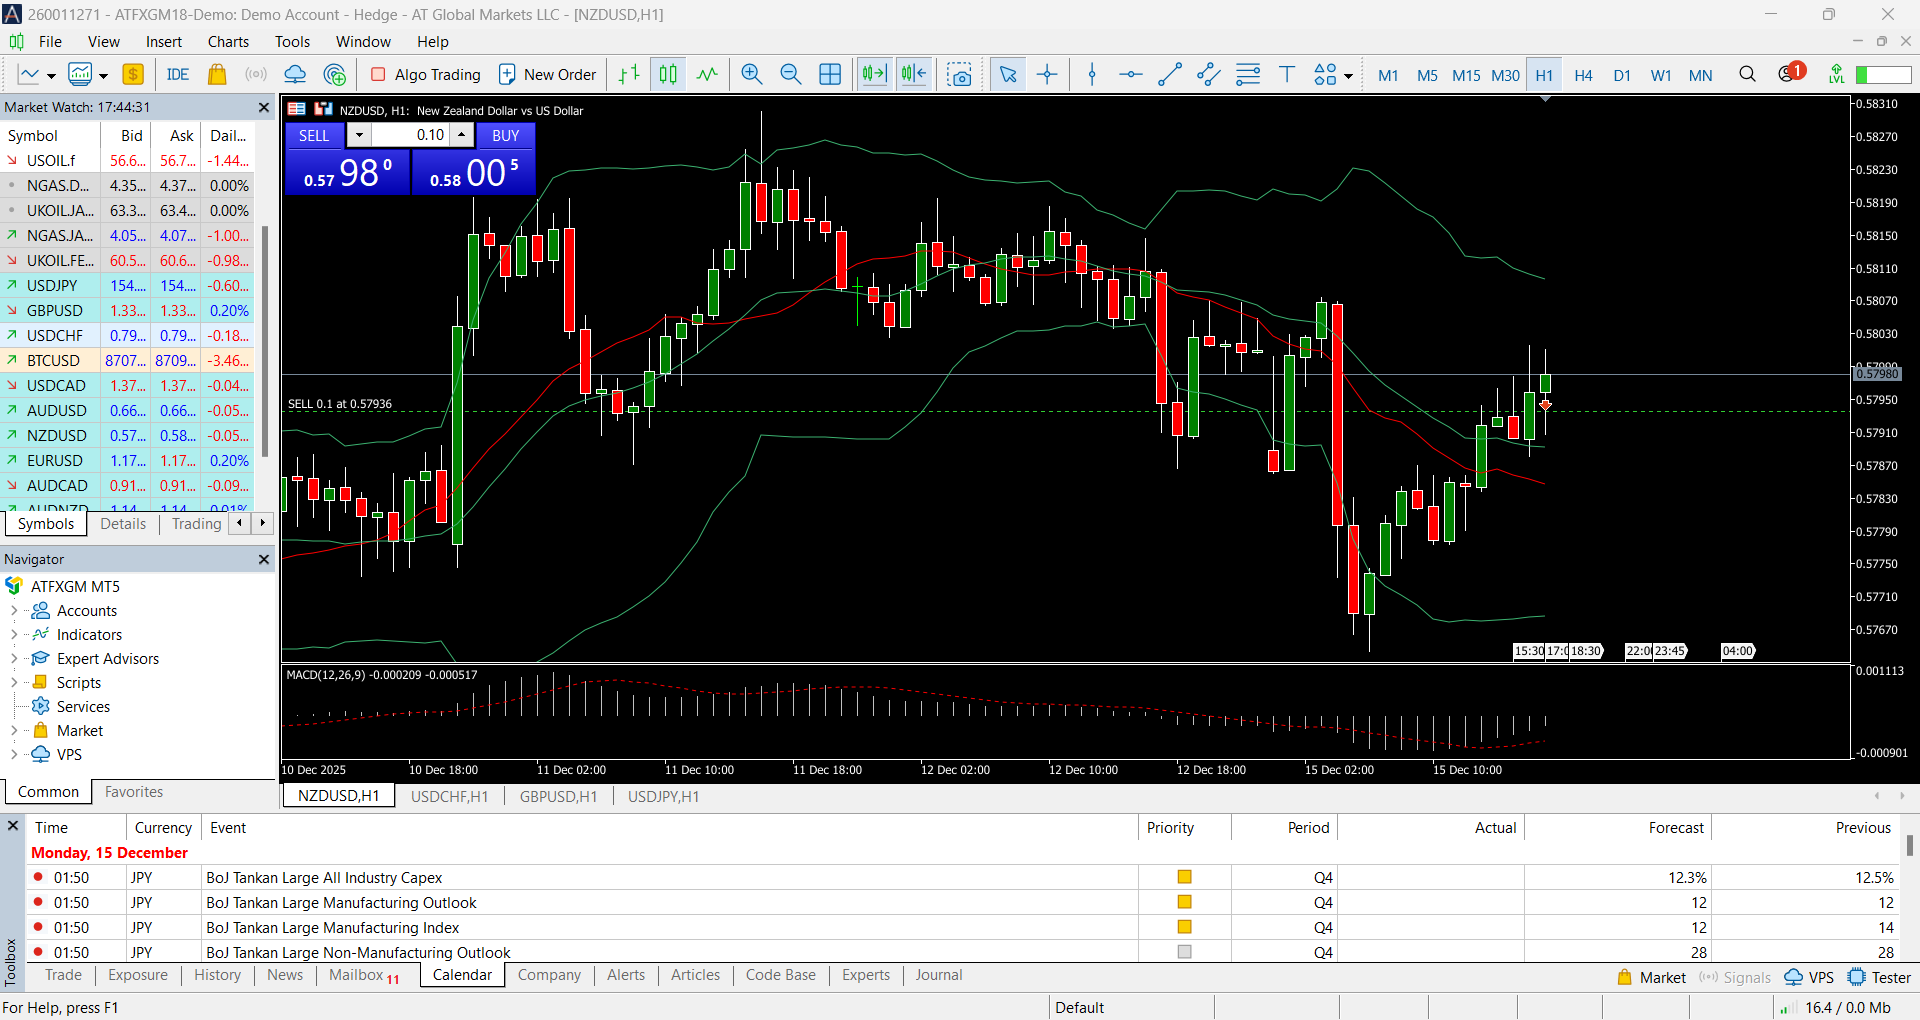The width and height of the screenshot is (1920, 1020).
Task: Toggle chart auto-scroll to latest bar
Action: point(874,74)
